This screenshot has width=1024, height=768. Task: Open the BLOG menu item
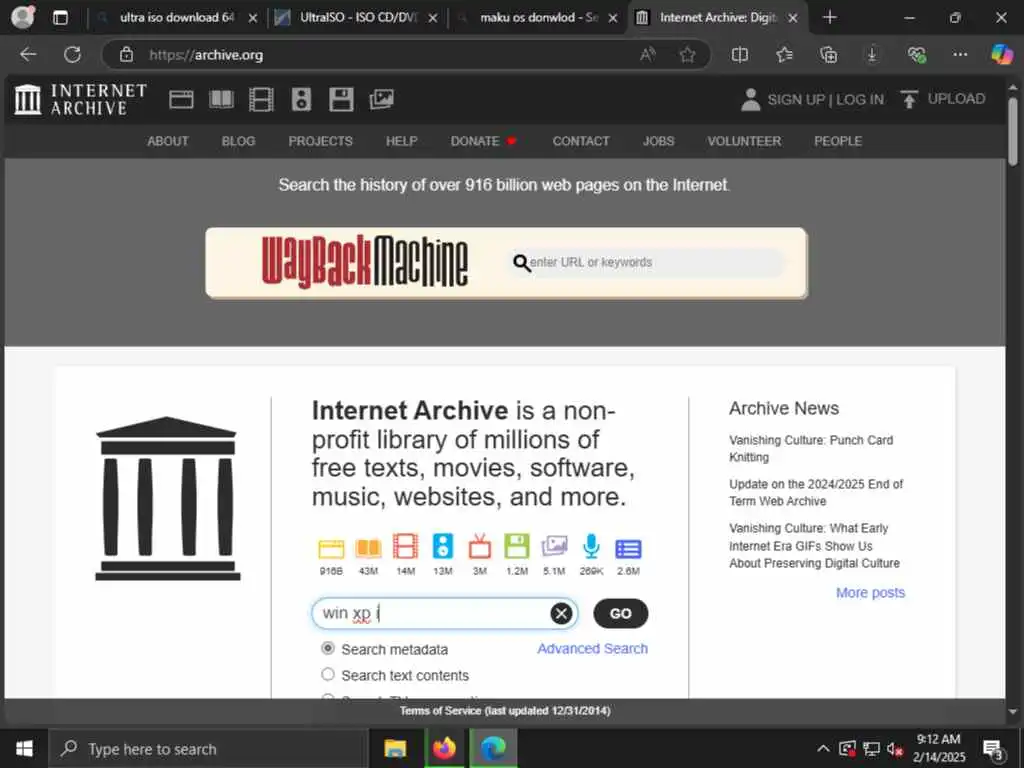click(238, 141)
